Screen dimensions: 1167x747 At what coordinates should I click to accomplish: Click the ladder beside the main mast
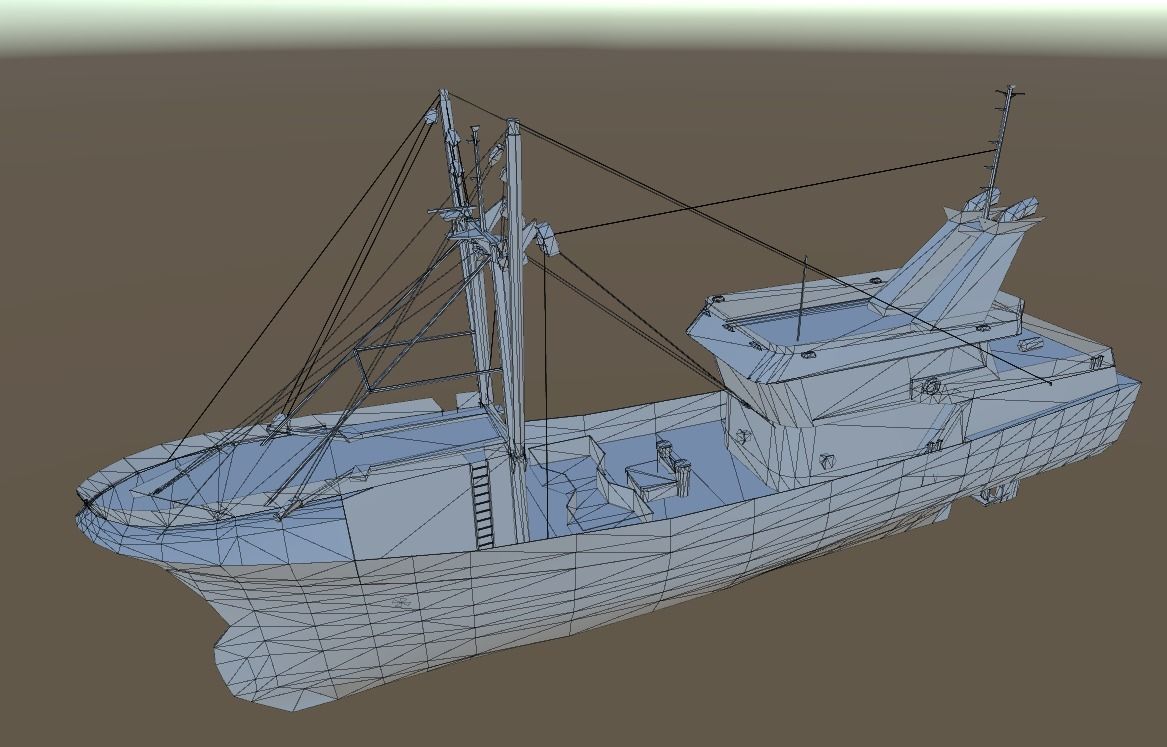tap(484, 504)
